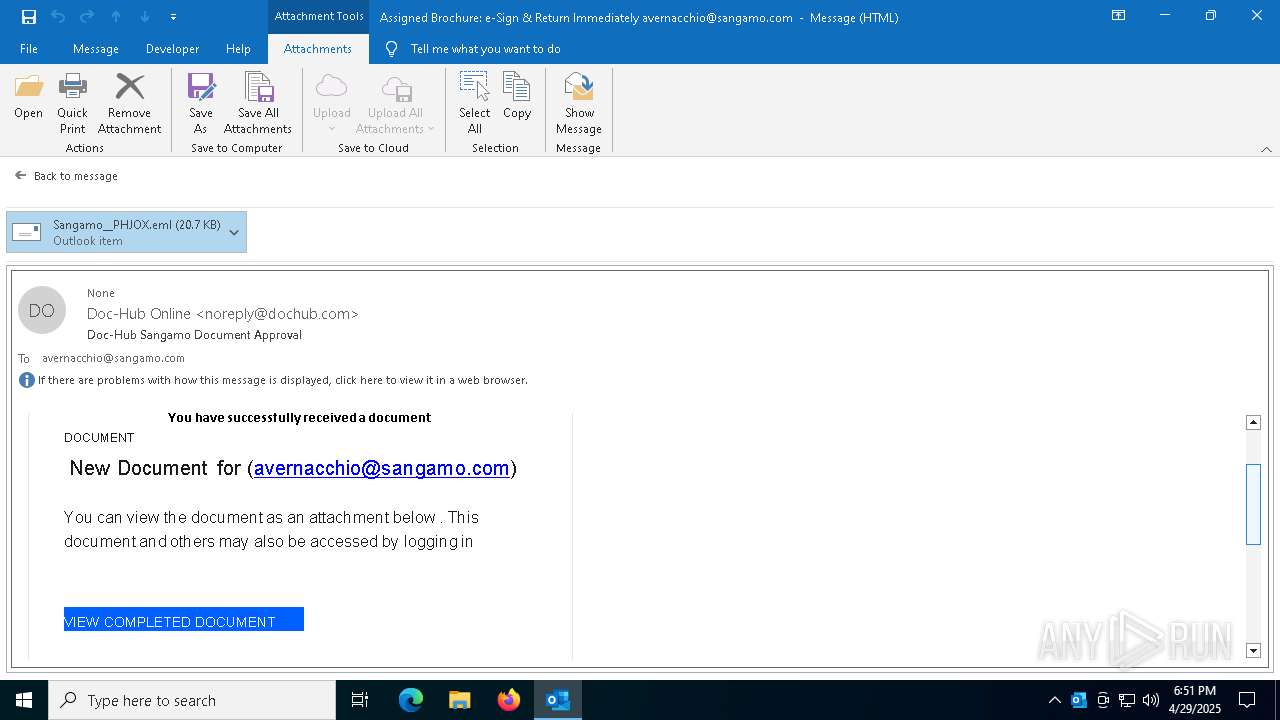Save using the title bar save icon

[29, 17]
